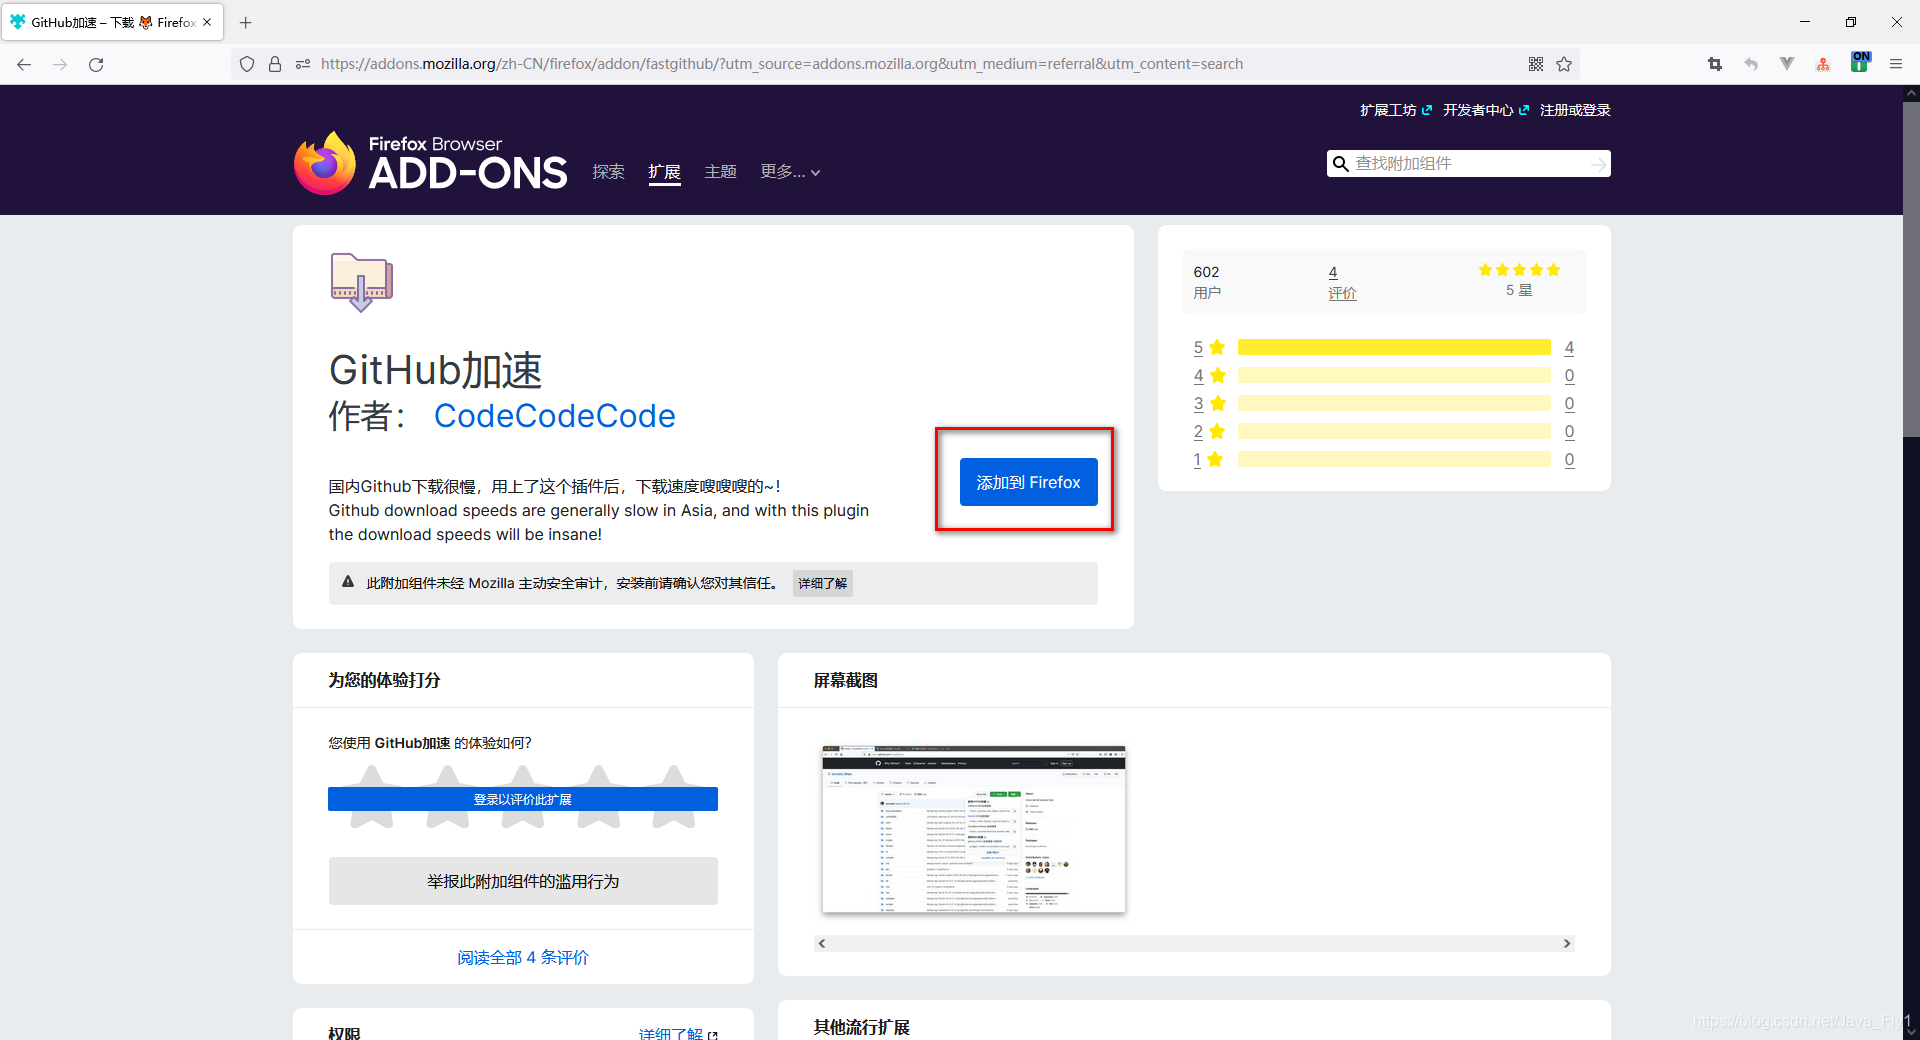Open the 开发者中心 link
The height and width of the screenshot is (1040, 1920).
click(1485, 110)
